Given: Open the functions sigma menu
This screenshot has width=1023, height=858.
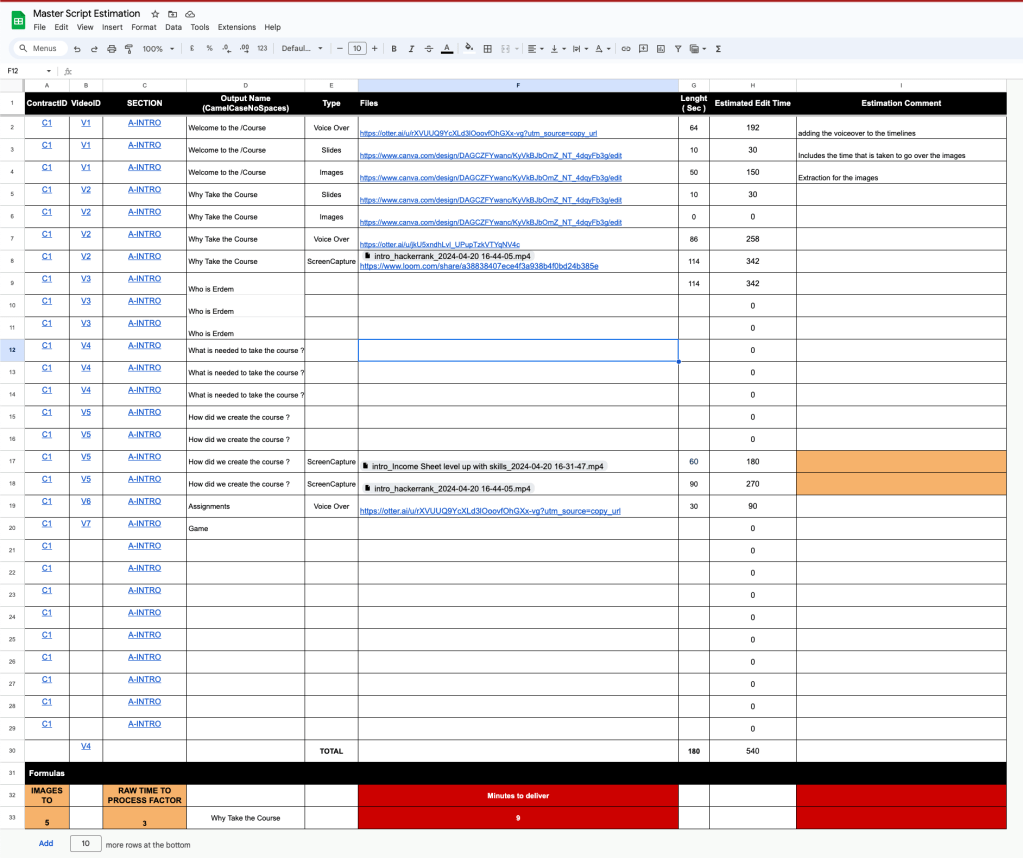Looking at the screenshot, I should tap(718, 49).
